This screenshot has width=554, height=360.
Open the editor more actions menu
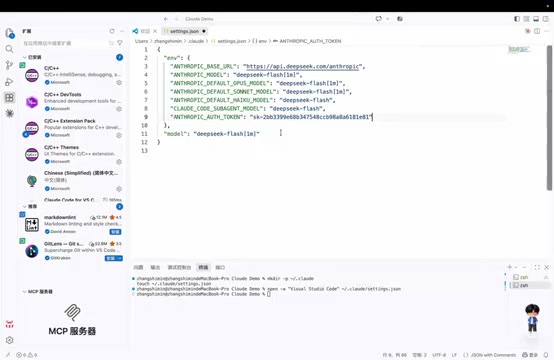coord(546,31)
